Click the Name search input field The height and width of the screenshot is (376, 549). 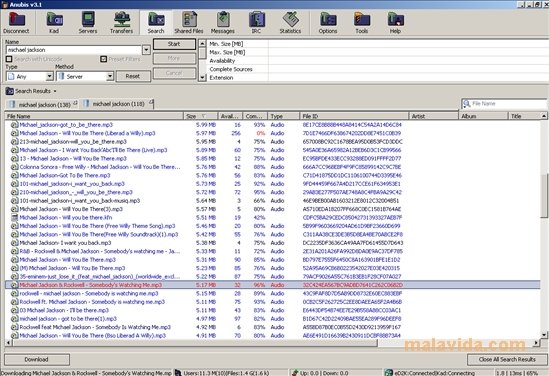point(74,50)
